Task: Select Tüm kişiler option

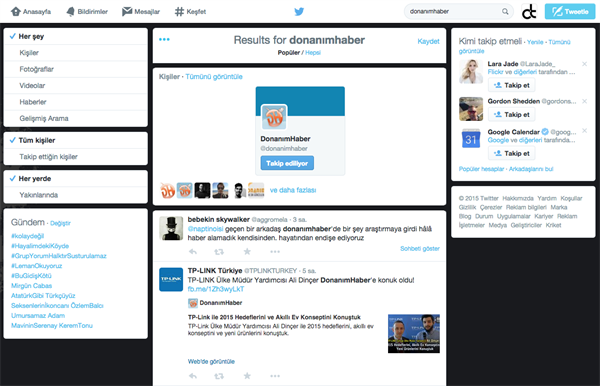Action: pos(76,140)
